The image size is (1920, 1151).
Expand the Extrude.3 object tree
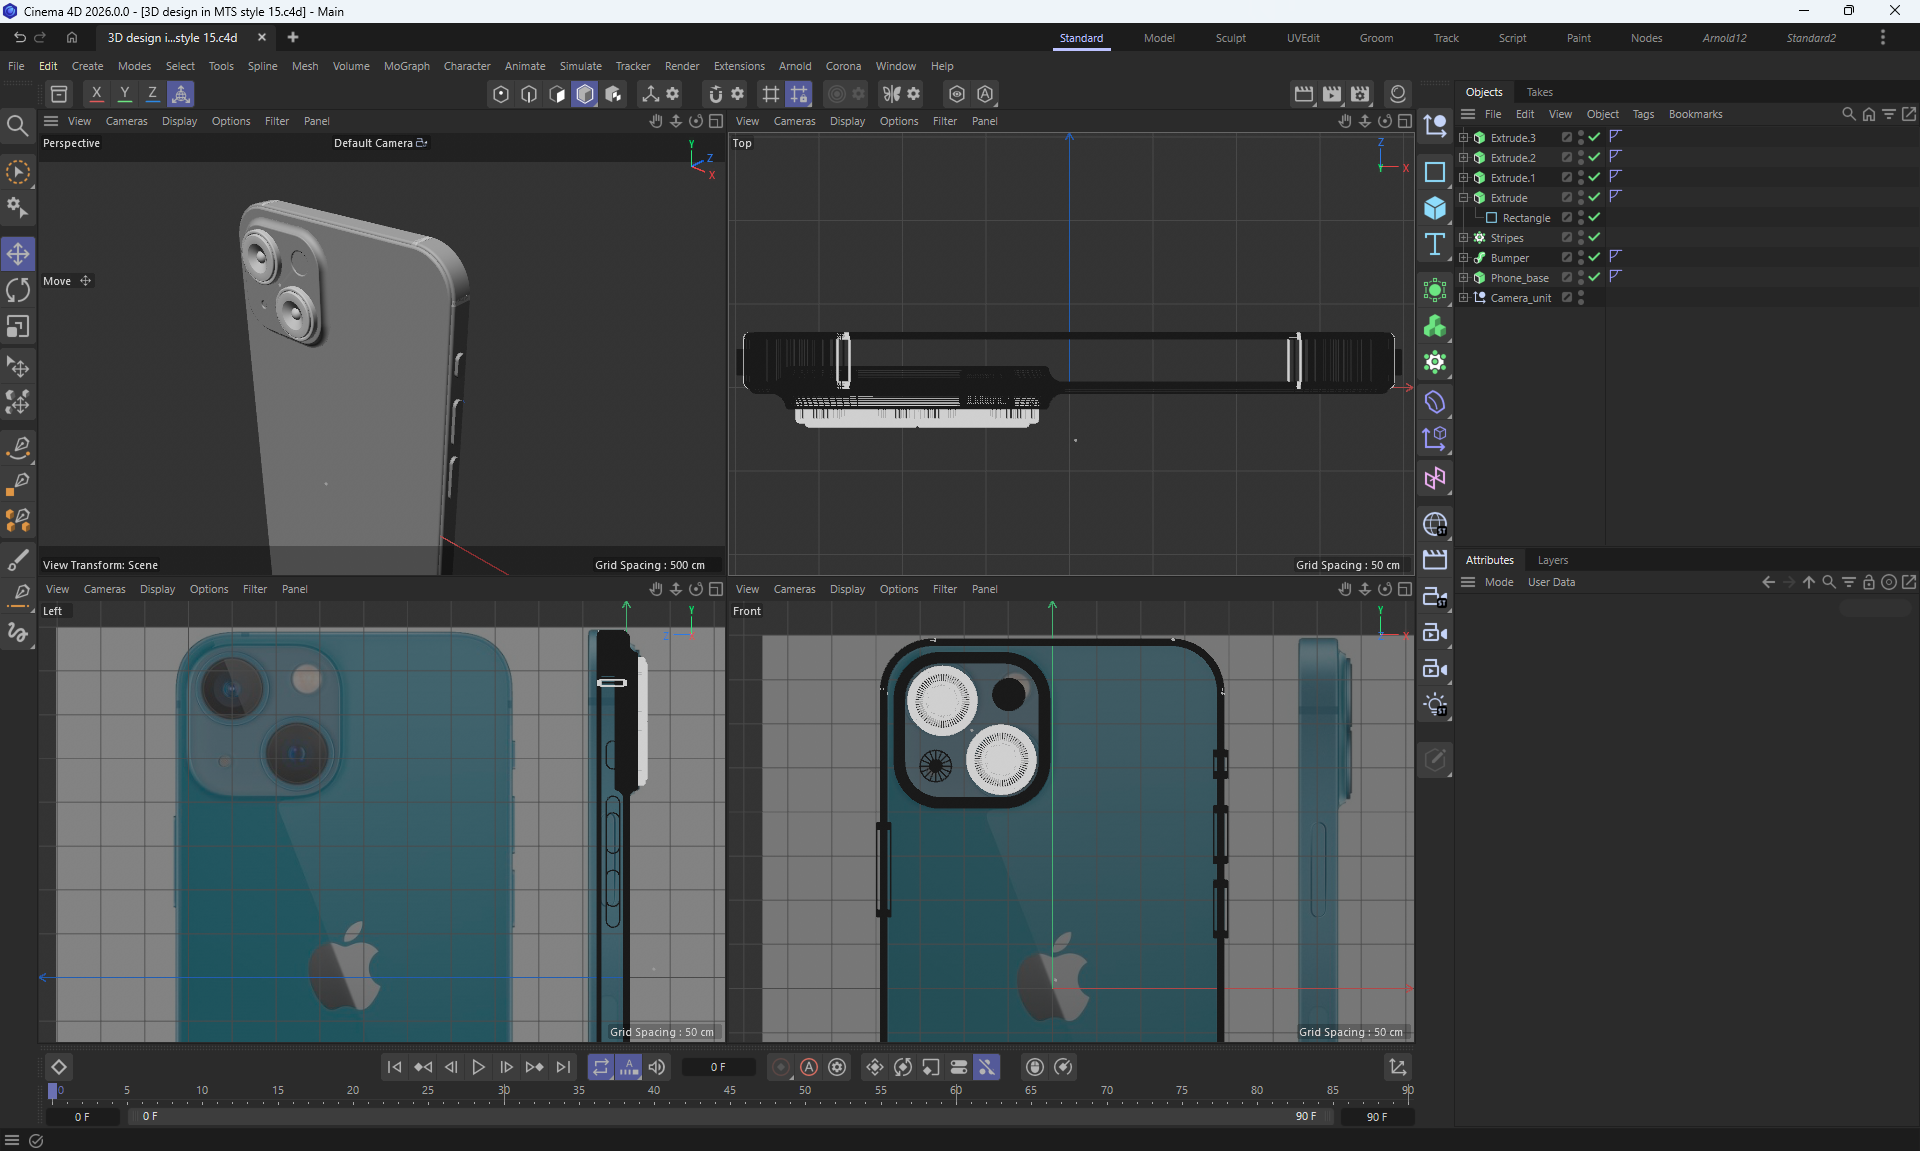[x=1464, y=137]
